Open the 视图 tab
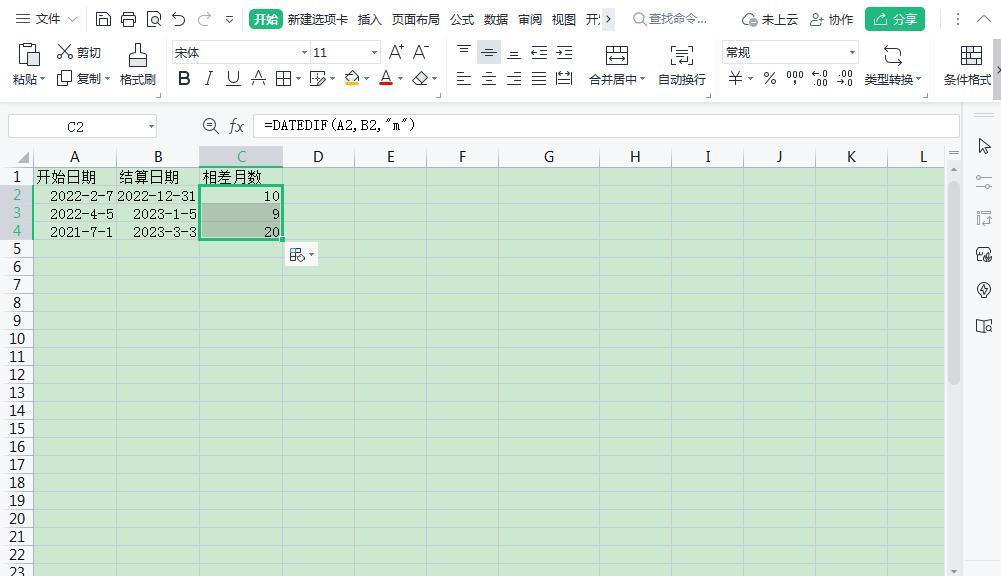1001x576 pixels. click(564, 19)
